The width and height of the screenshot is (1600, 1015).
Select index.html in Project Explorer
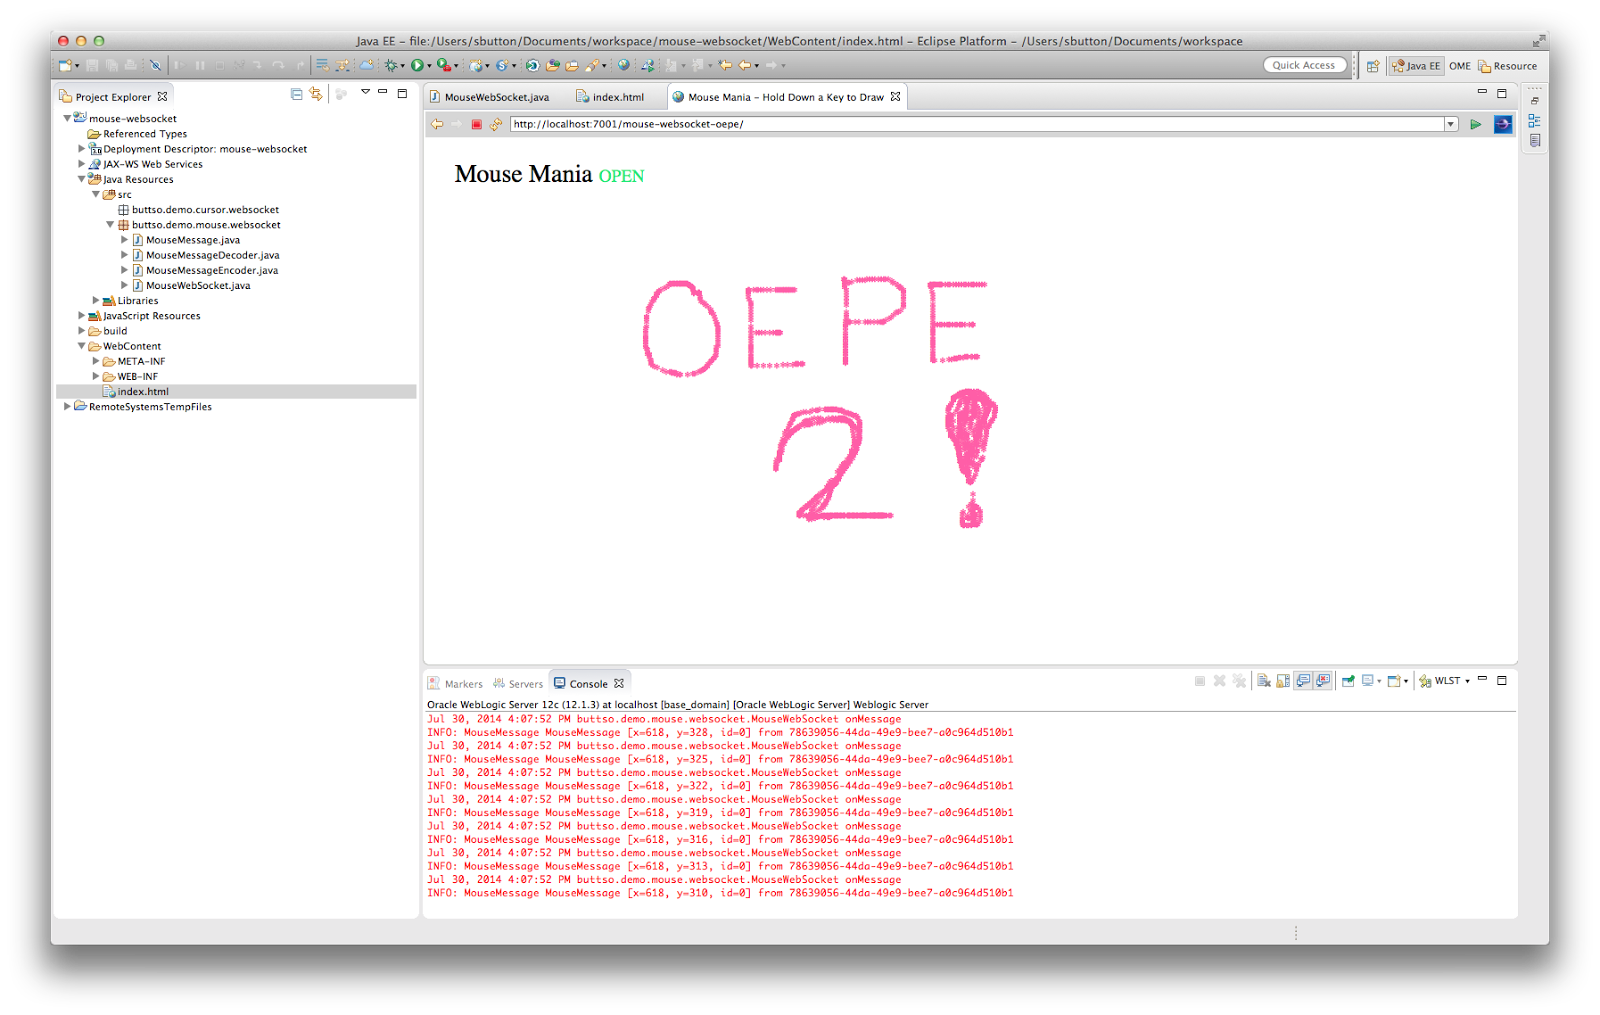tap(236, 392)
